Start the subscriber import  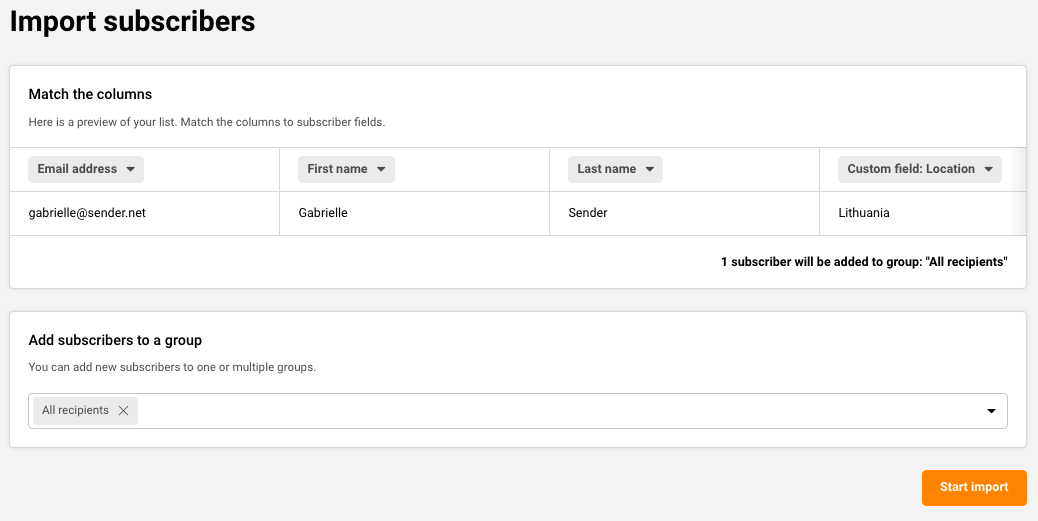pos(973,487)
